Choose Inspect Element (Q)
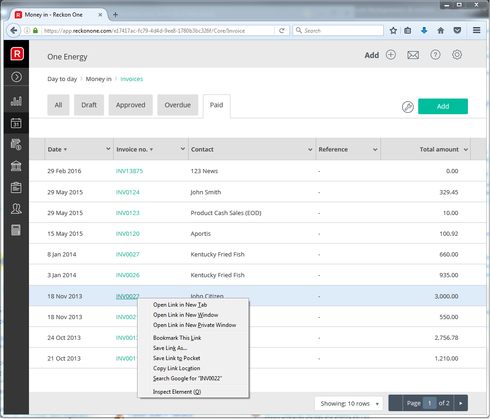The width and height of the screenshot is (490, 419). pyautogui.click(x=193, y=392)
